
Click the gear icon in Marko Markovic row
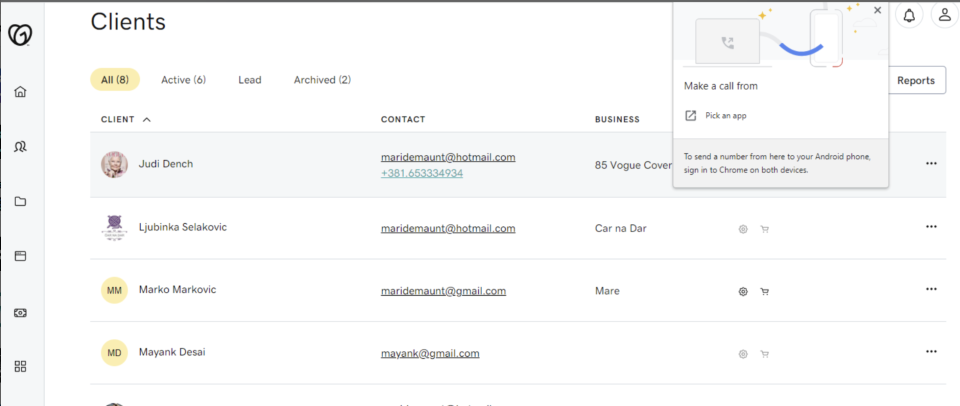[743, 292]
